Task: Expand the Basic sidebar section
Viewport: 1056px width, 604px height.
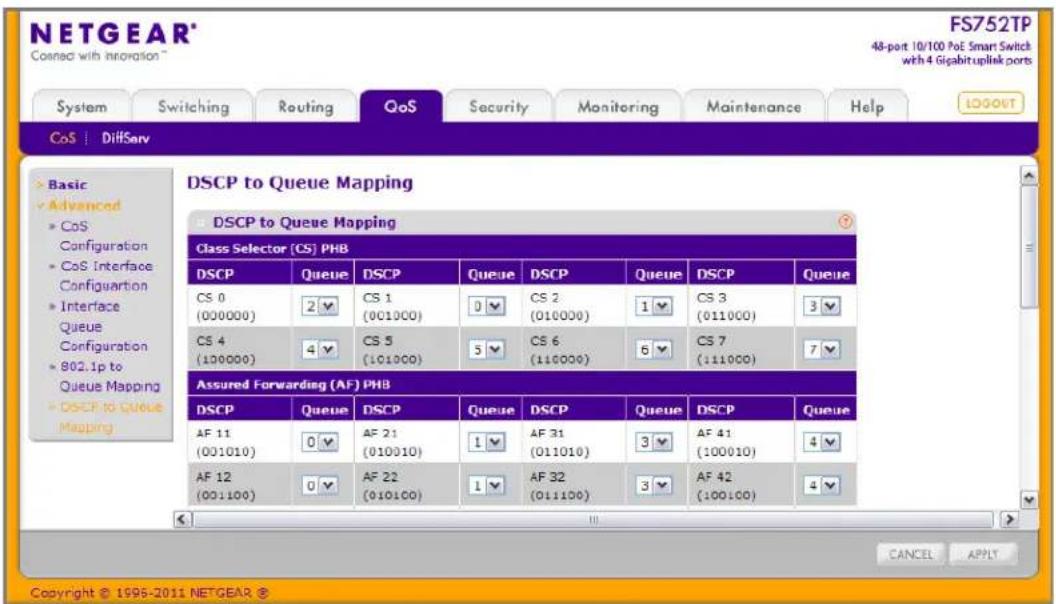Action: click(x=67, y=184)
